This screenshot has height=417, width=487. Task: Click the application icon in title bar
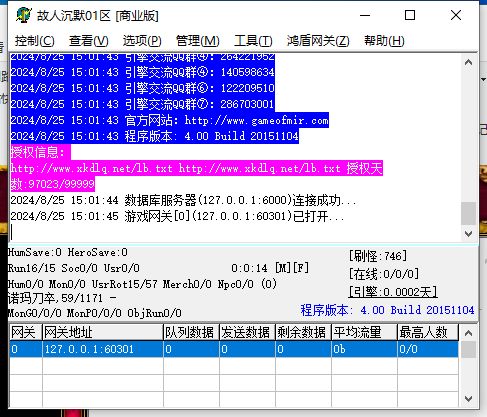[x=24, y=15]
